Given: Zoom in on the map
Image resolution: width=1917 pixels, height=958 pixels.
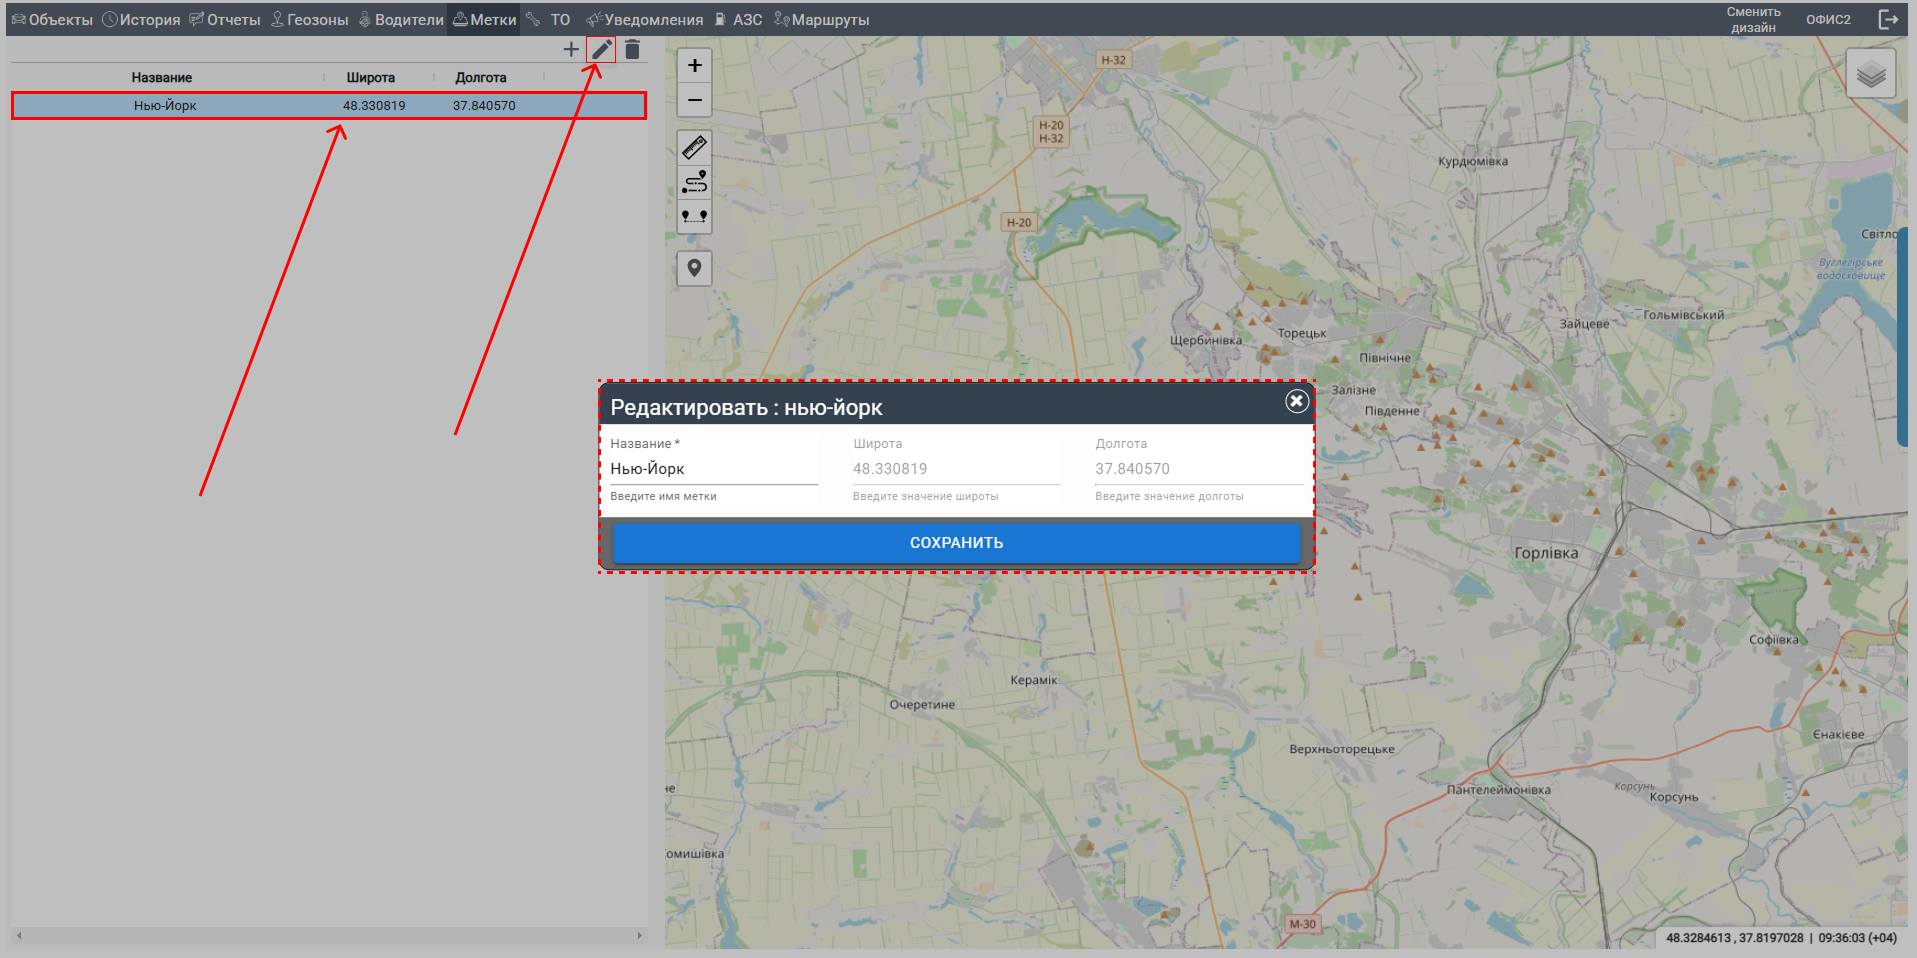Looking at the screenshot, I should pyautogui.click(x=694, y=66).
